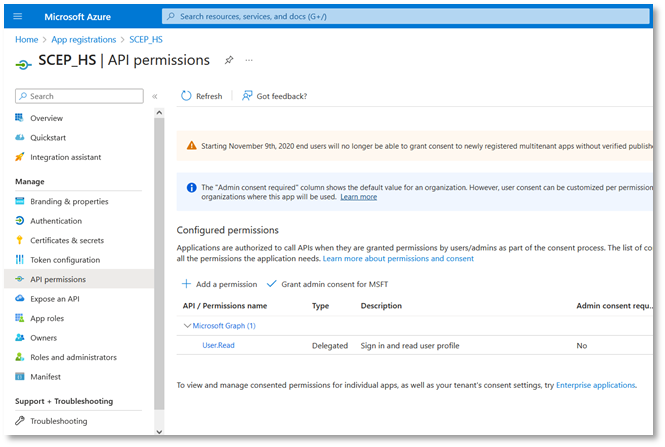Open Branding & properties section
This screenshot has height=447, width=665.
pyautogui.click(x=69, y=201)
